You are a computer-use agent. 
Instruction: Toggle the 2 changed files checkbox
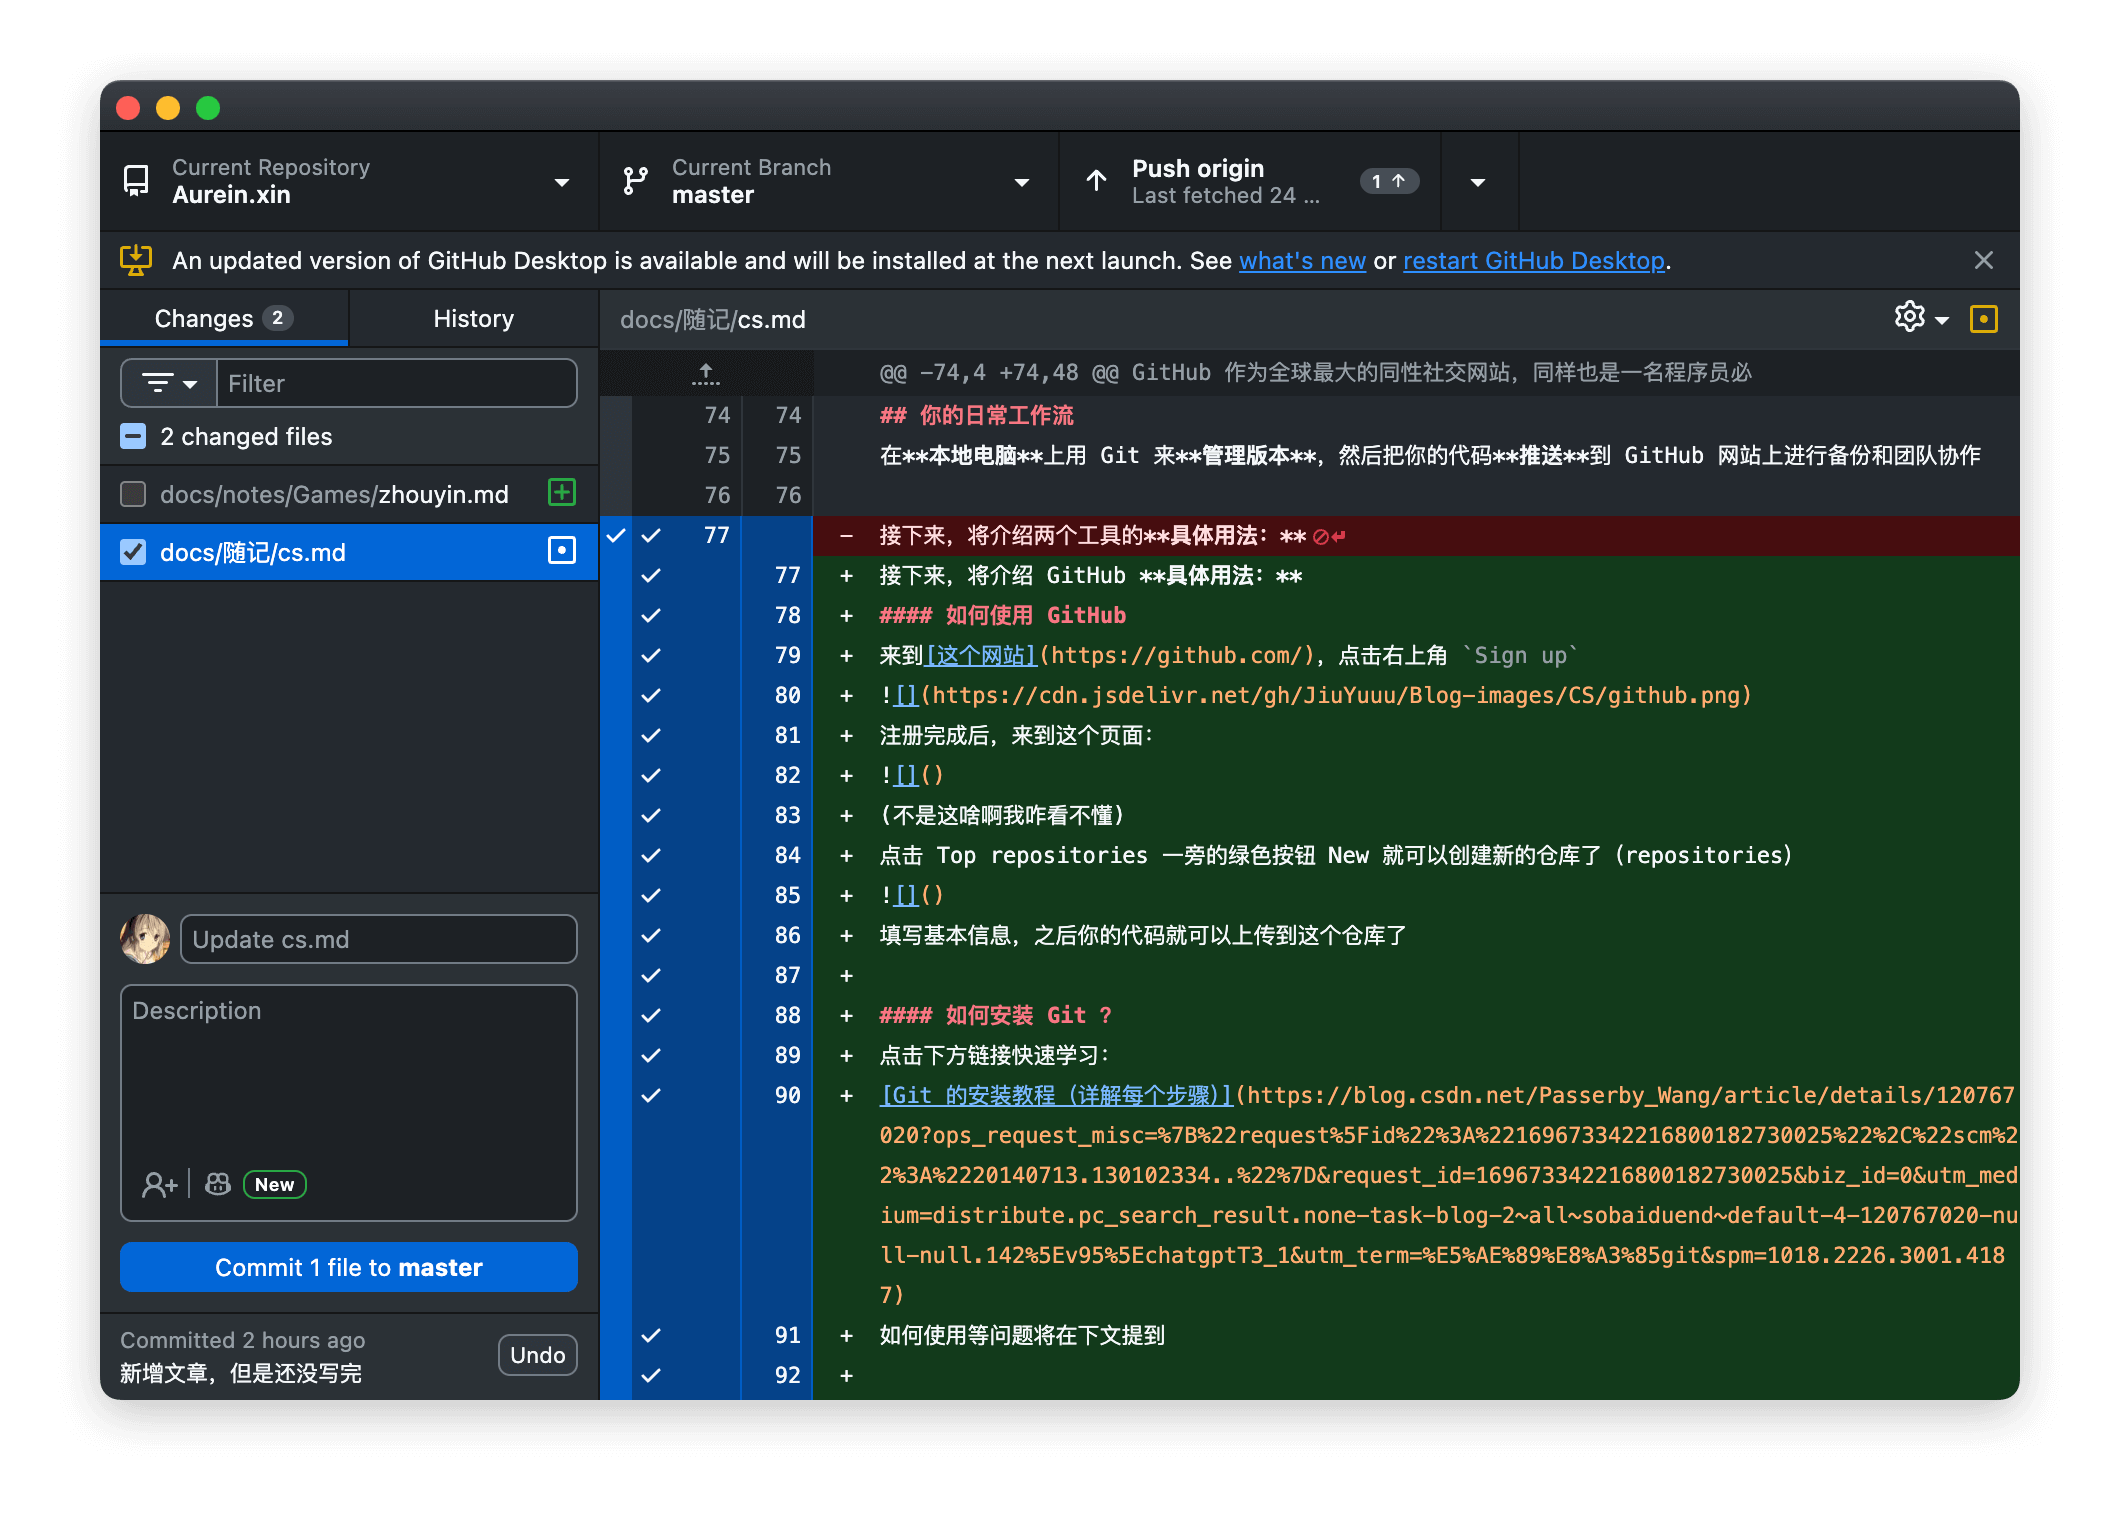coord(133,437)
